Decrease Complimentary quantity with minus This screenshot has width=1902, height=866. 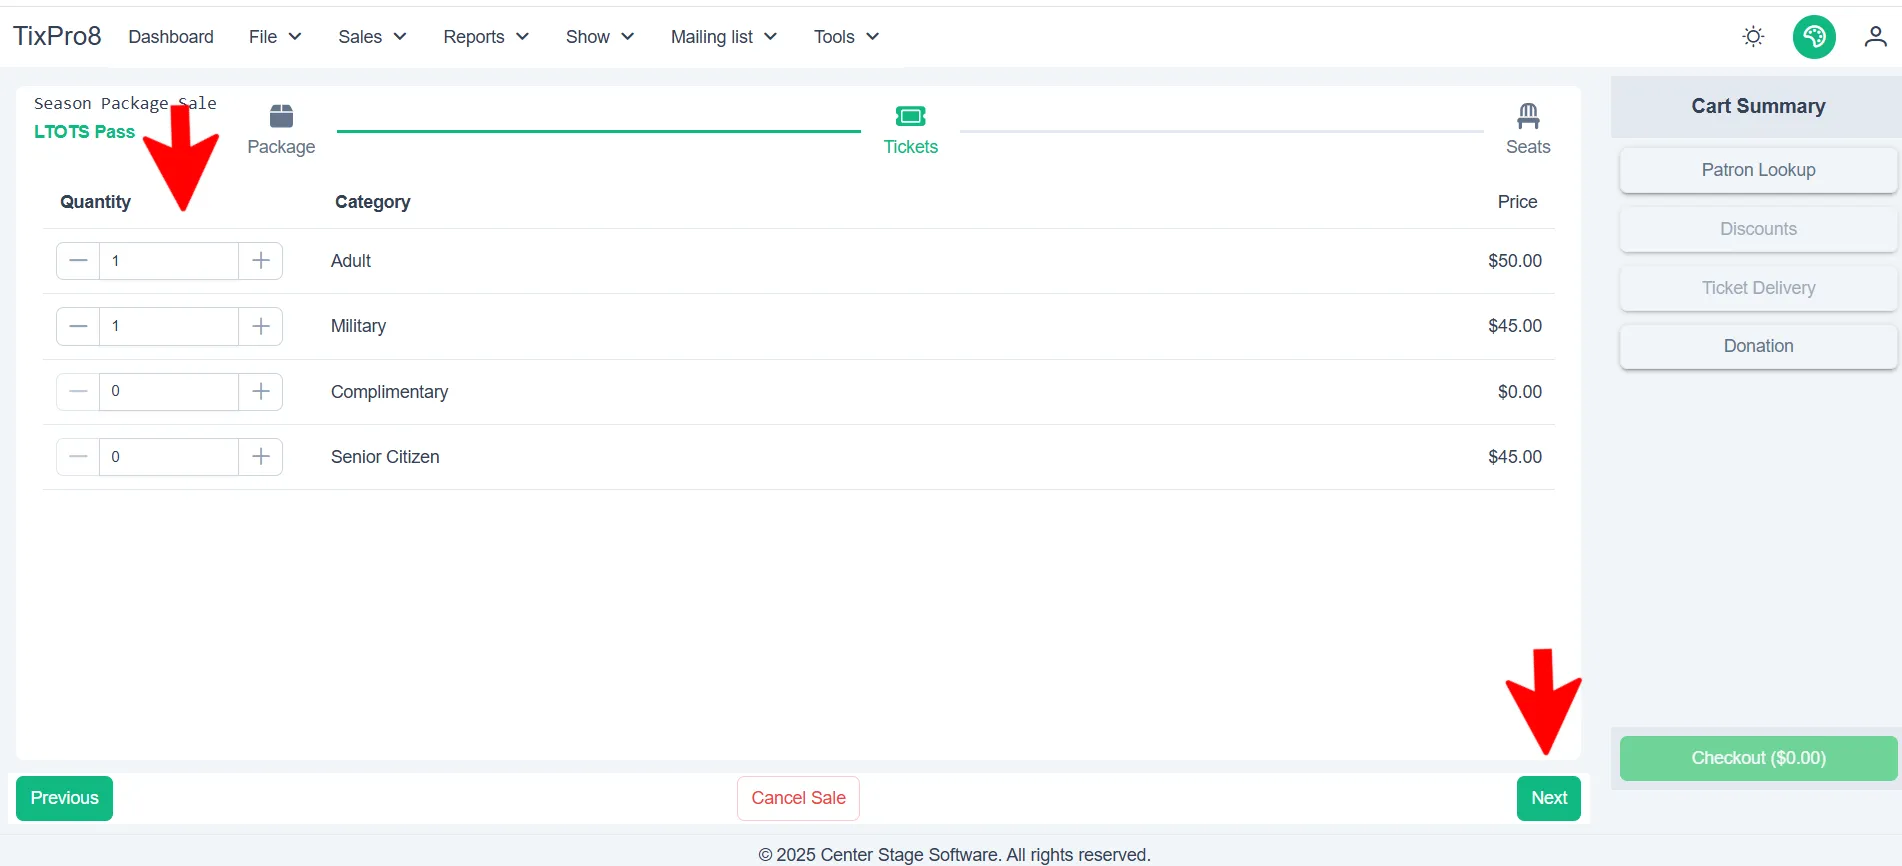78,392
